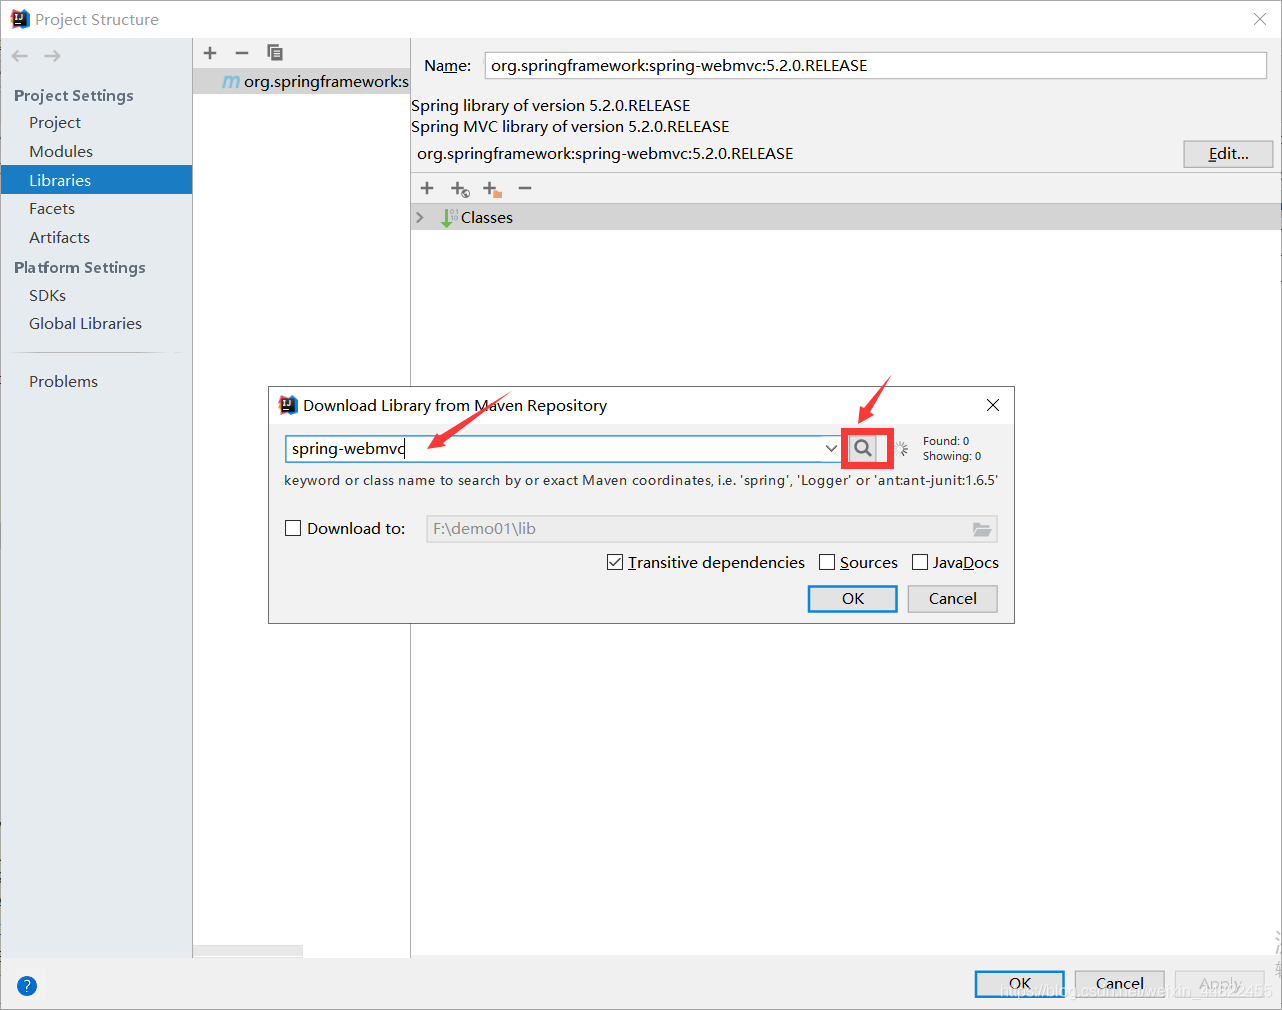Image resolution: width=1282 pixels, height=1010 pixels.
Task: Remove selected root with minus icon
Action: tap(525, 188)
